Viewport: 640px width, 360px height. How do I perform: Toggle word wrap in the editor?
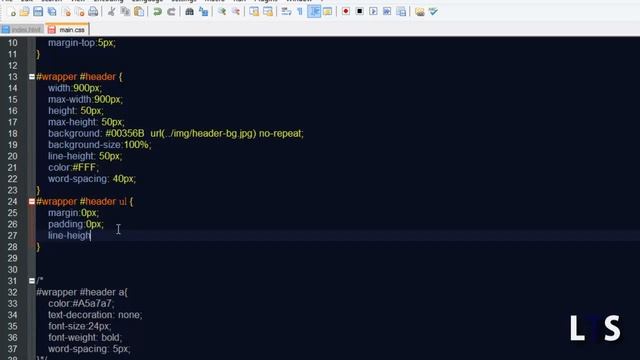(x=286, y=12)
